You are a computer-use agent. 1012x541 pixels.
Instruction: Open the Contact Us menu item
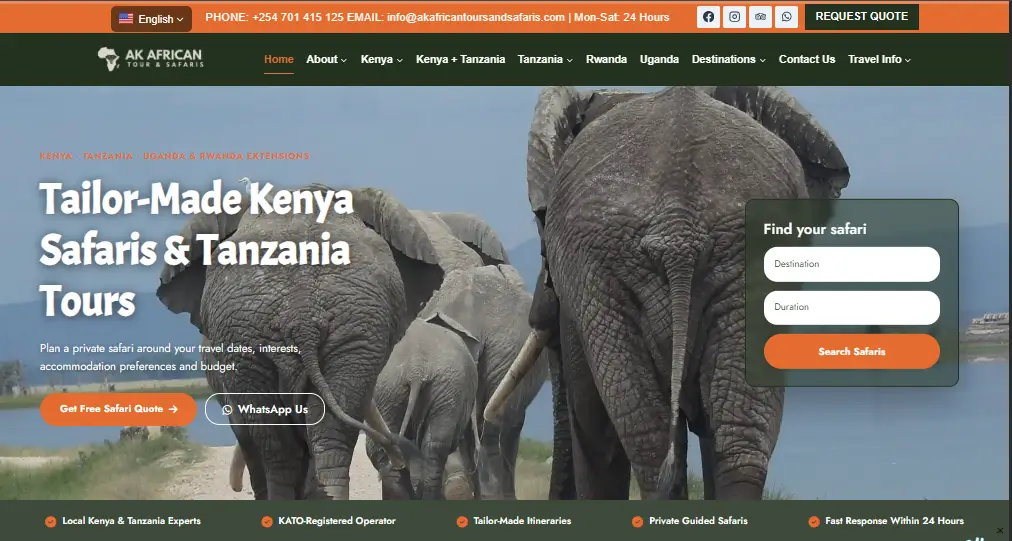[807, 59]
